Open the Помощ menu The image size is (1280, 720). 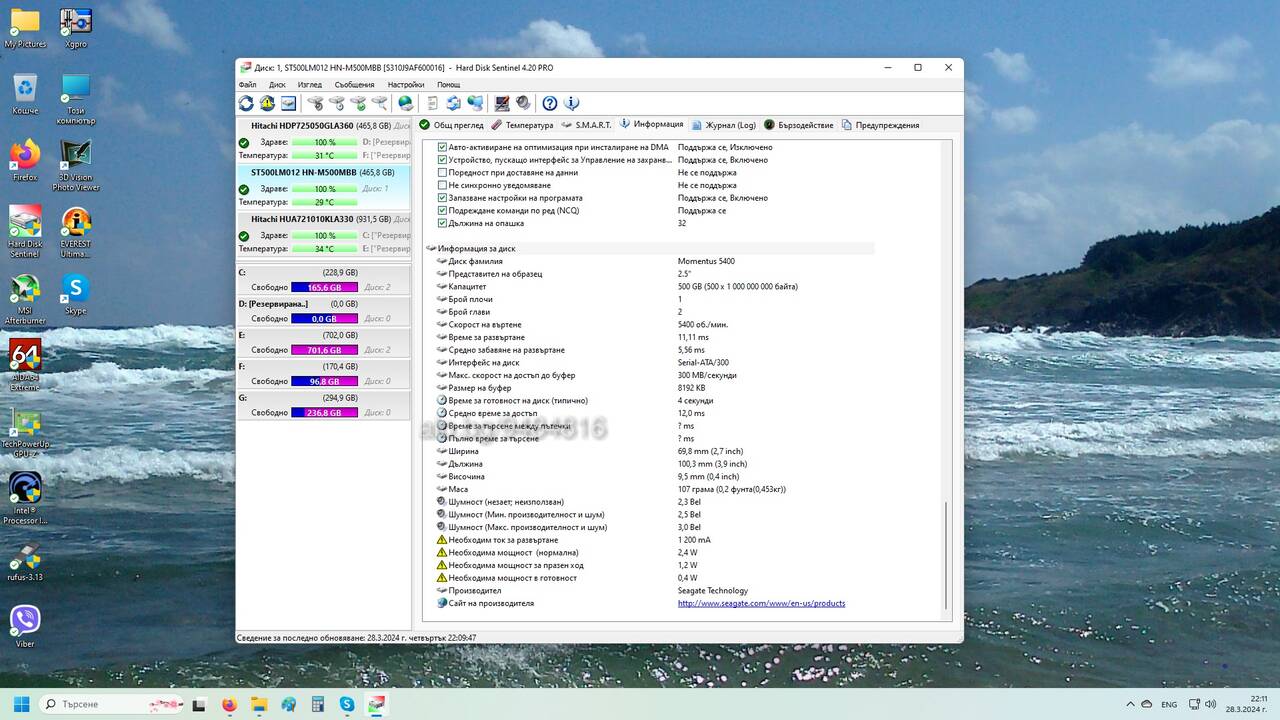tap(448, 85)
